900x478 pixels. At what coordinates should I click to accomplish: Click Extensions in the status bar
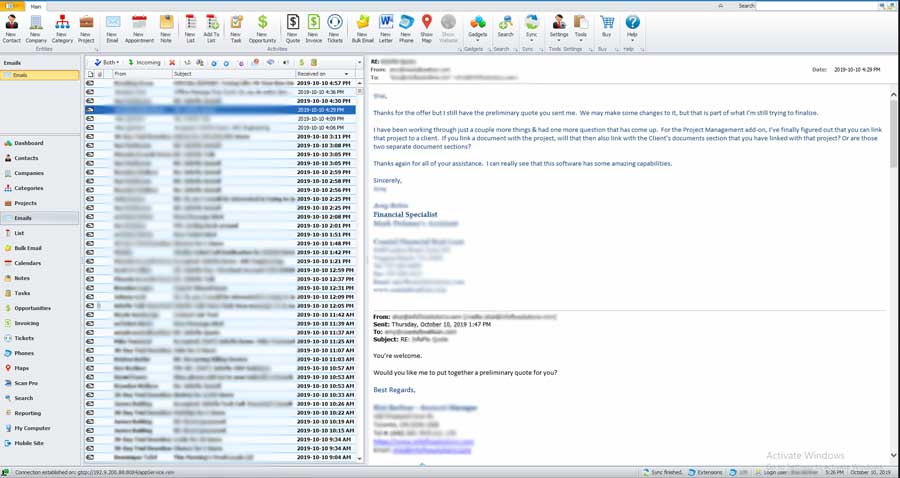[705, 472]
